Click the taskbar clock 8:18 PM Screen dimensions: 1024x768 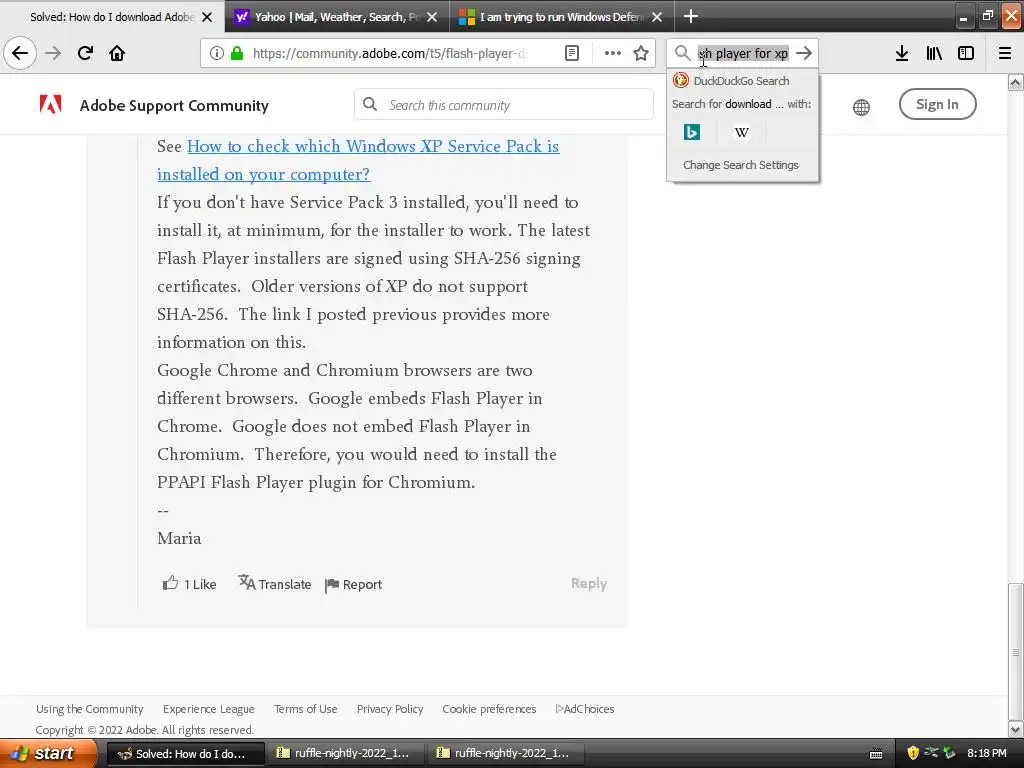click(x=987, y=753)
